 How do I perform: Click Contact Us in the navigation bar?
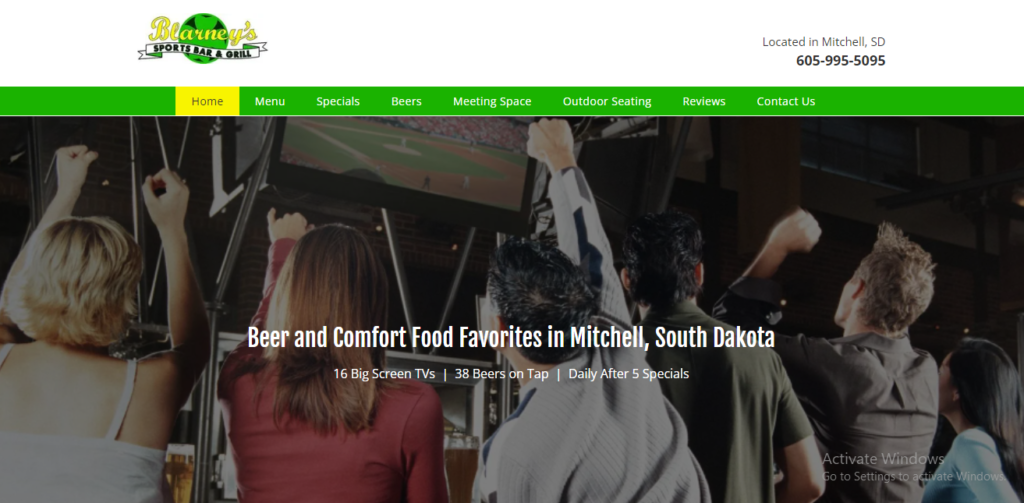[786, 101]
